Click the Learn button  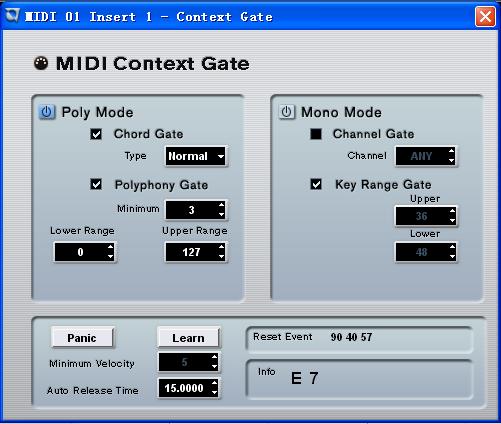(x=188, y=338)
